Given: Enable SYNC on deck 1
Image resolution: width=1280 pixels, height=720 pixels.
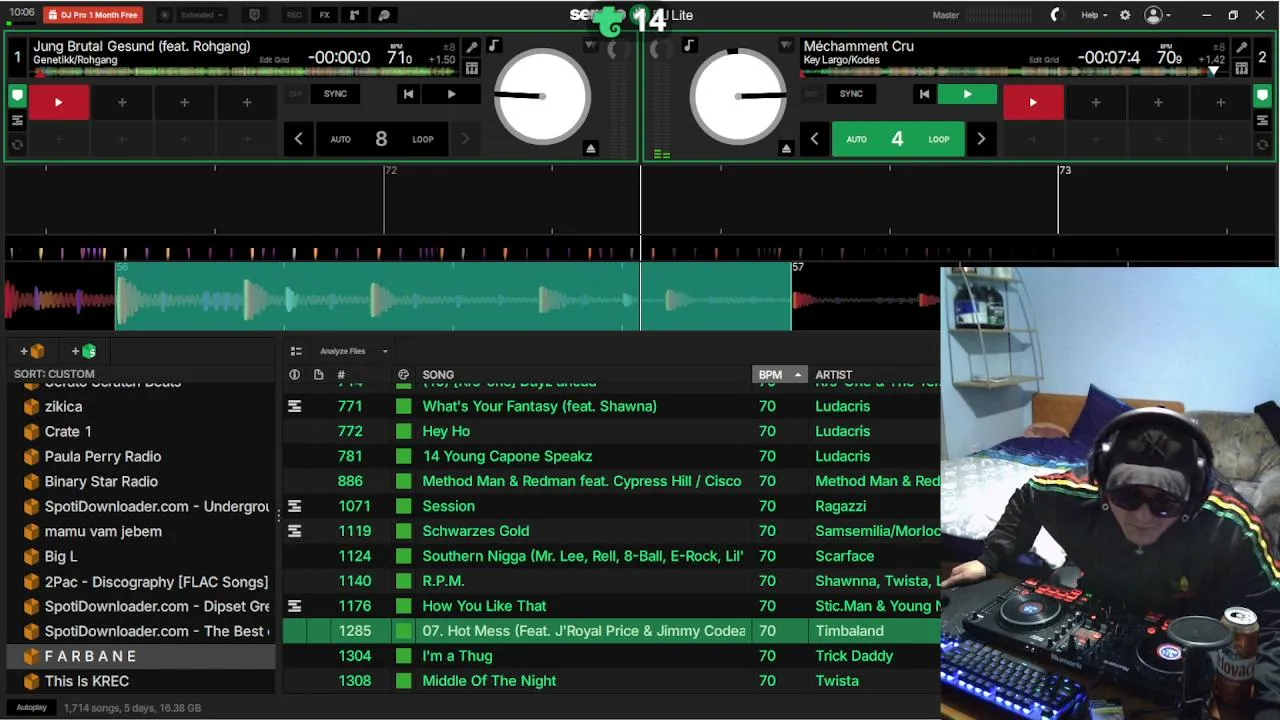Looking at the screenshot, I should pyautogui.click(x=335, y=94).
